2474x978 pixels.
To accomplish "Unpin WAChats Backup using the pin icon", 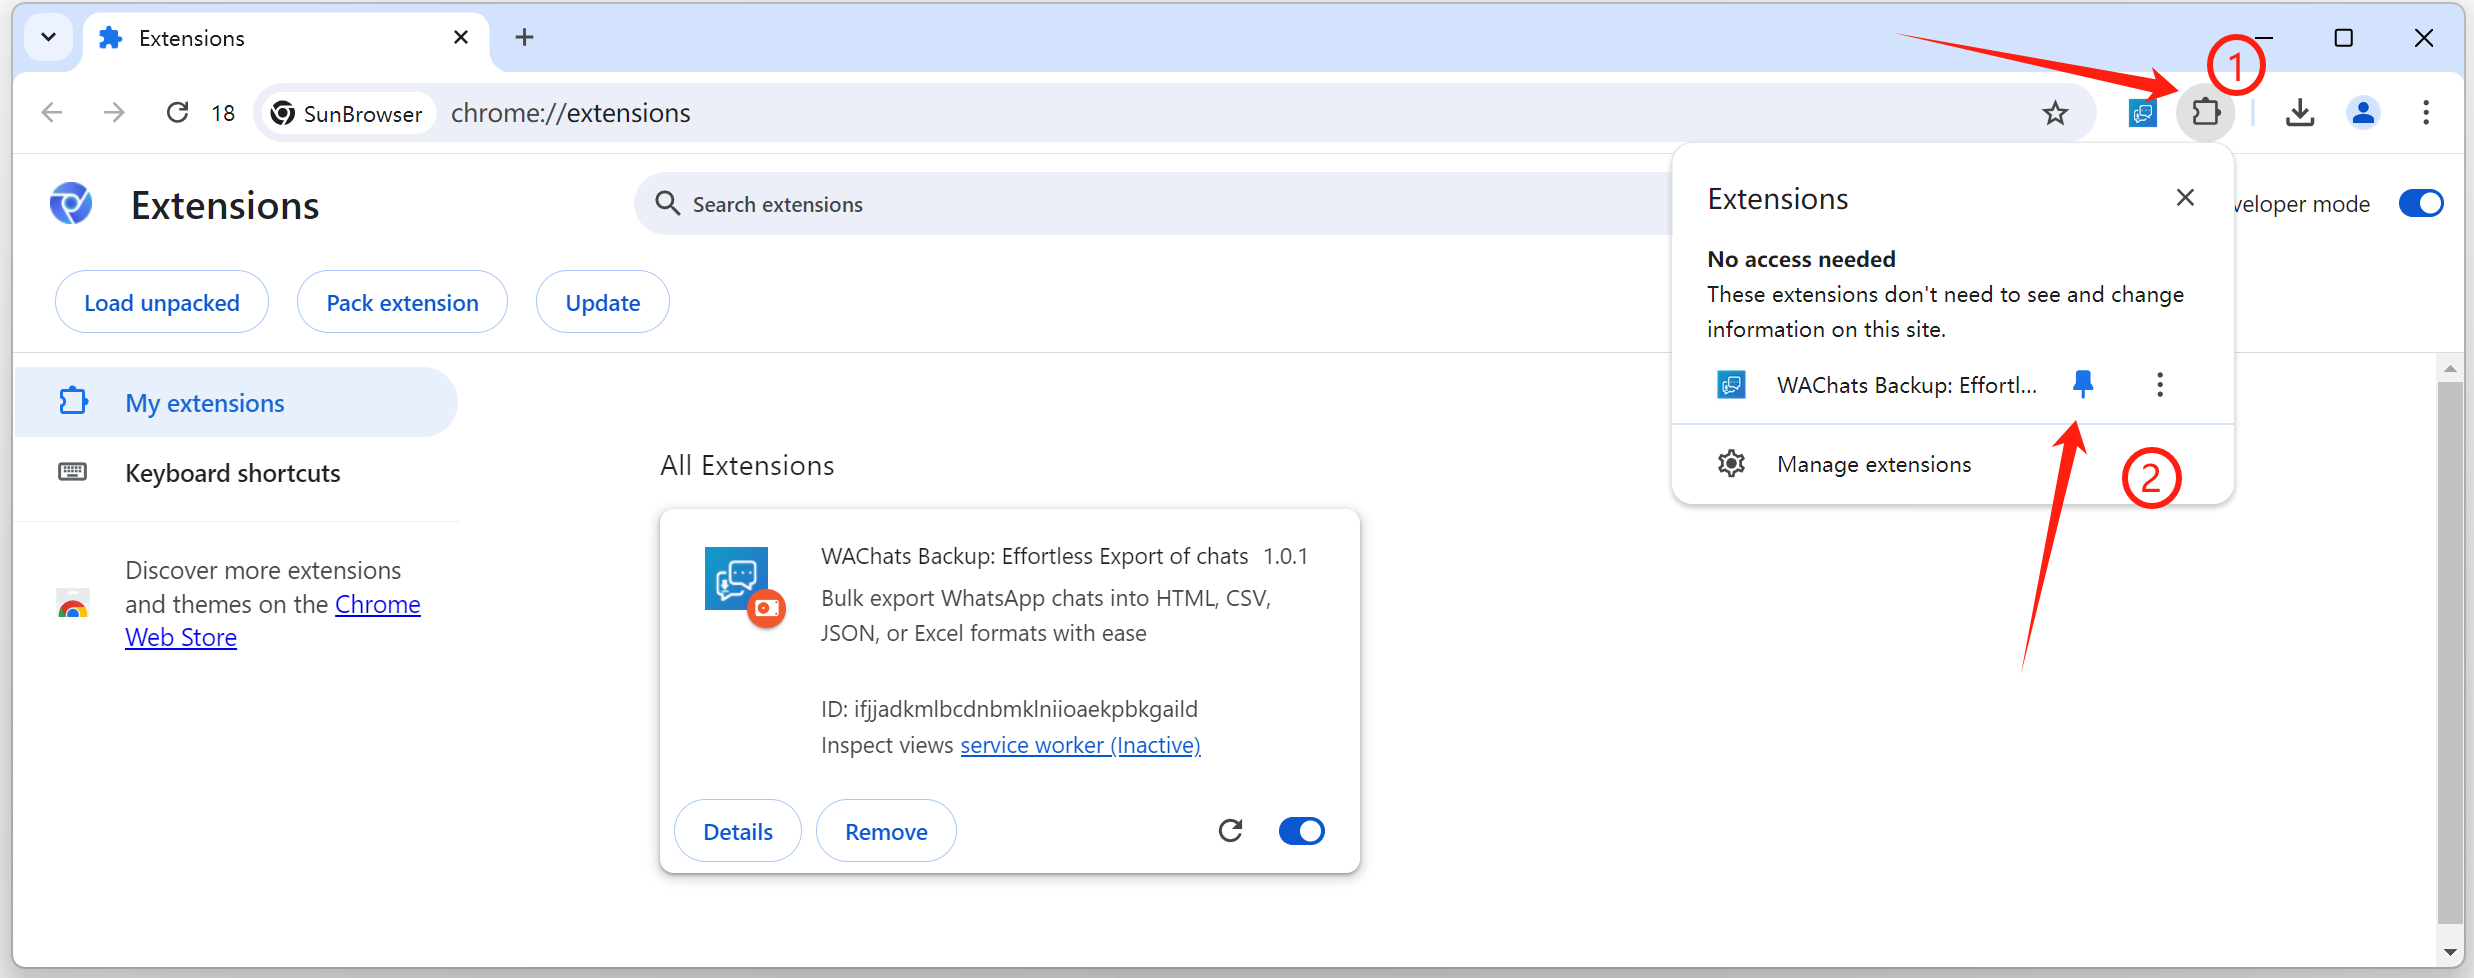I will pyautogui.click(x=2083, y=384).
